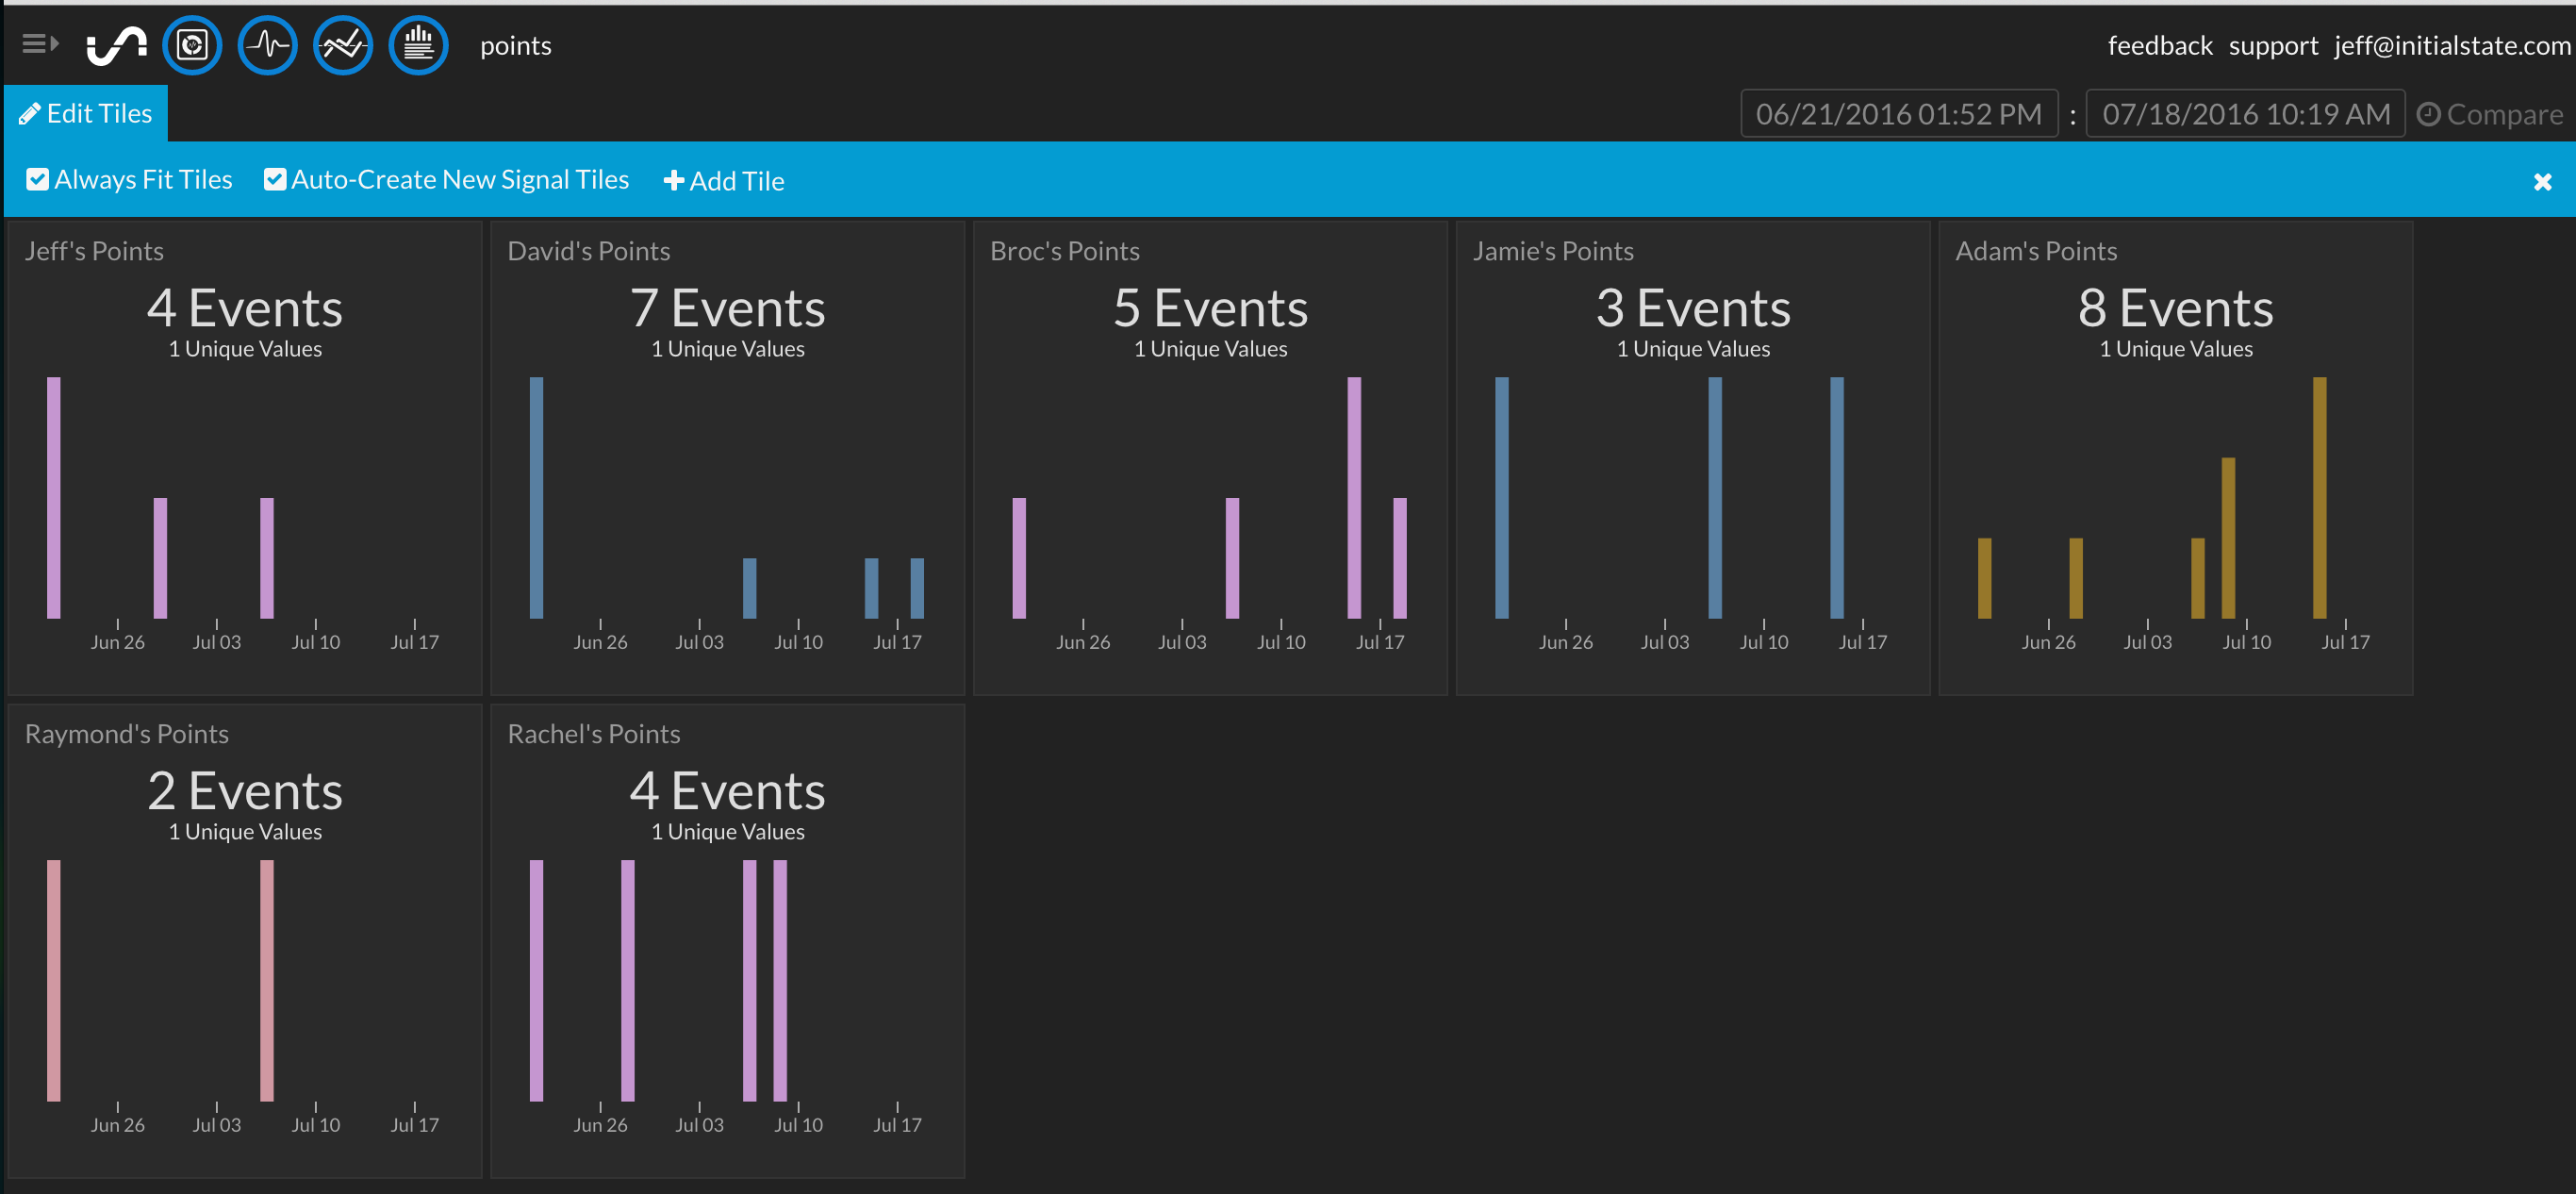Click the second pink bar in Raymond's chart
Image resolution: width=2576 pixels, height=1194 pixels.
267,981
